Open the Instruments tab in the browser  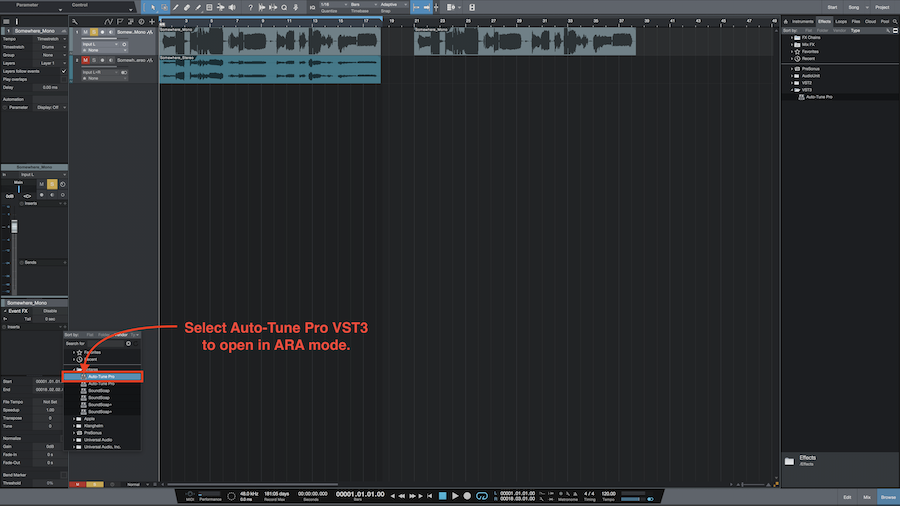[x=802, y=21]
